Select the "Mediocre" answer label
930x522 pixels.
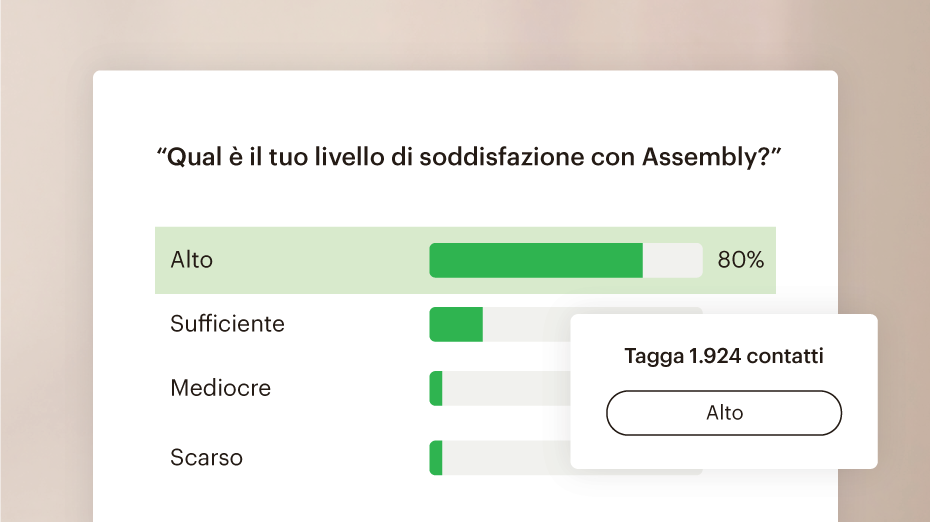pyautogui.click(x=220, y=388)
